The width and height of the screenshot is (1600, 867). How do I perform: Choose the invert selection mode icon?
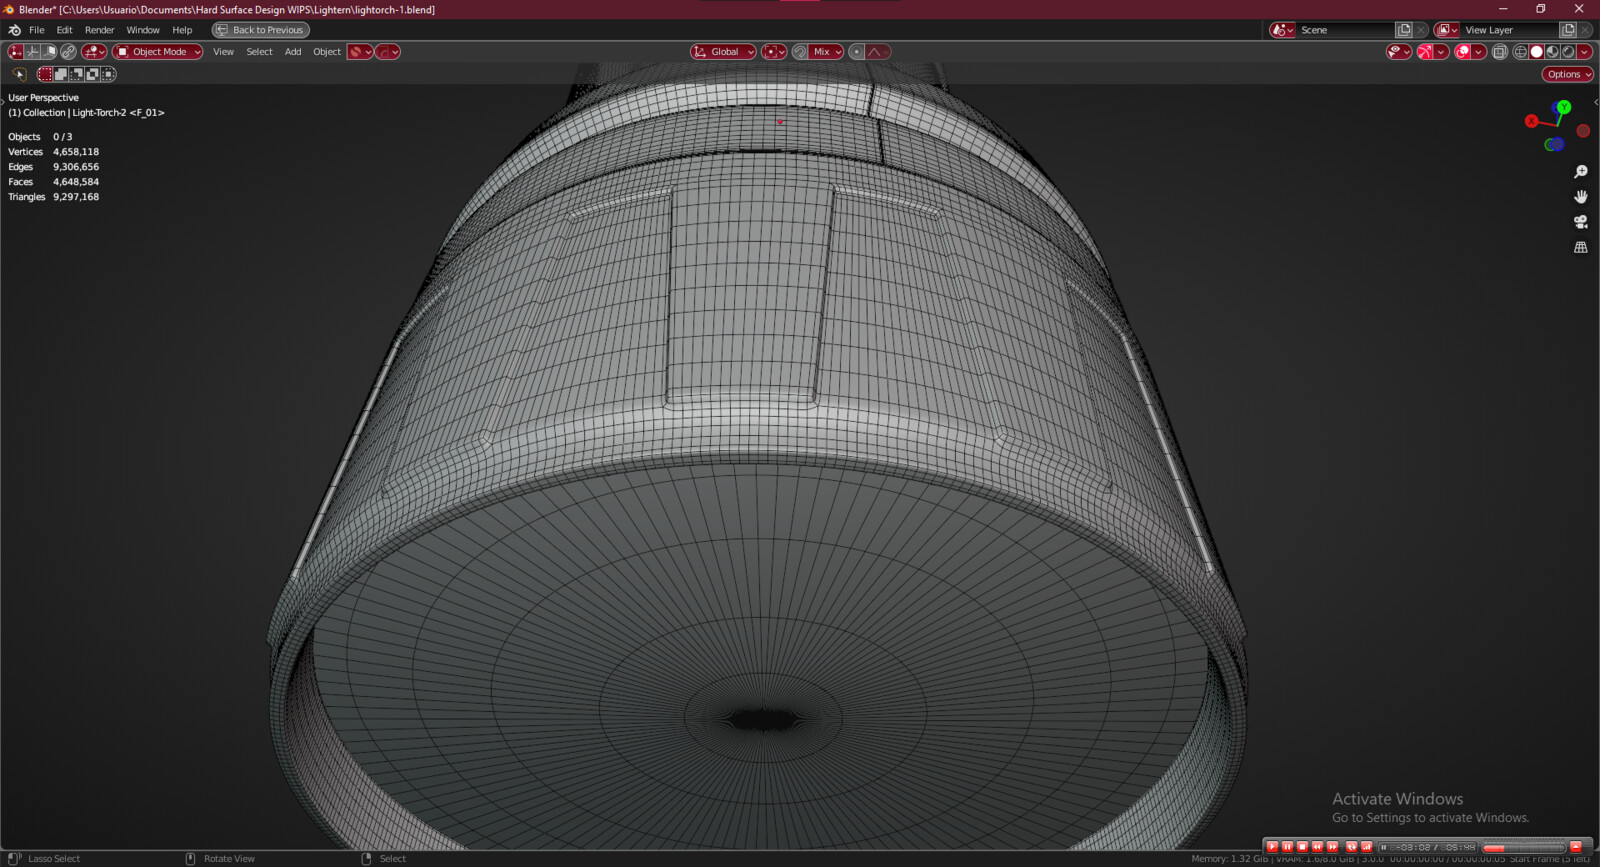tap(92, 74)
